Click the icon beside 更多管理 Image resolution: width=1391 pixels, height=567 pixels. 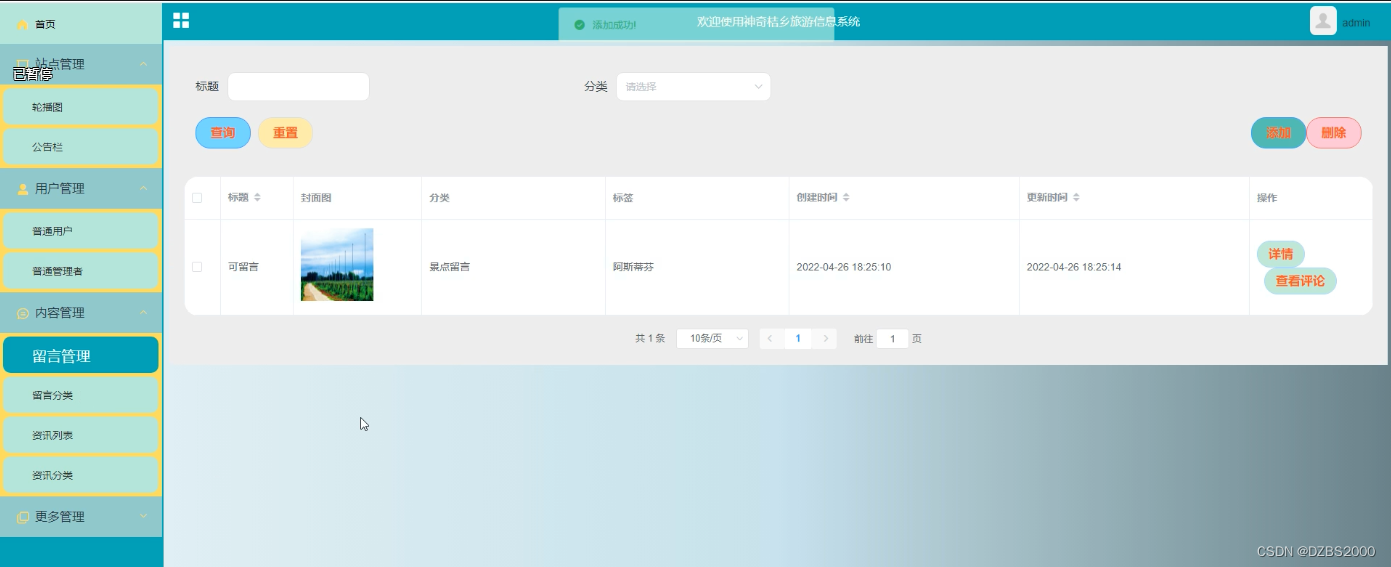tap(23, 517)
